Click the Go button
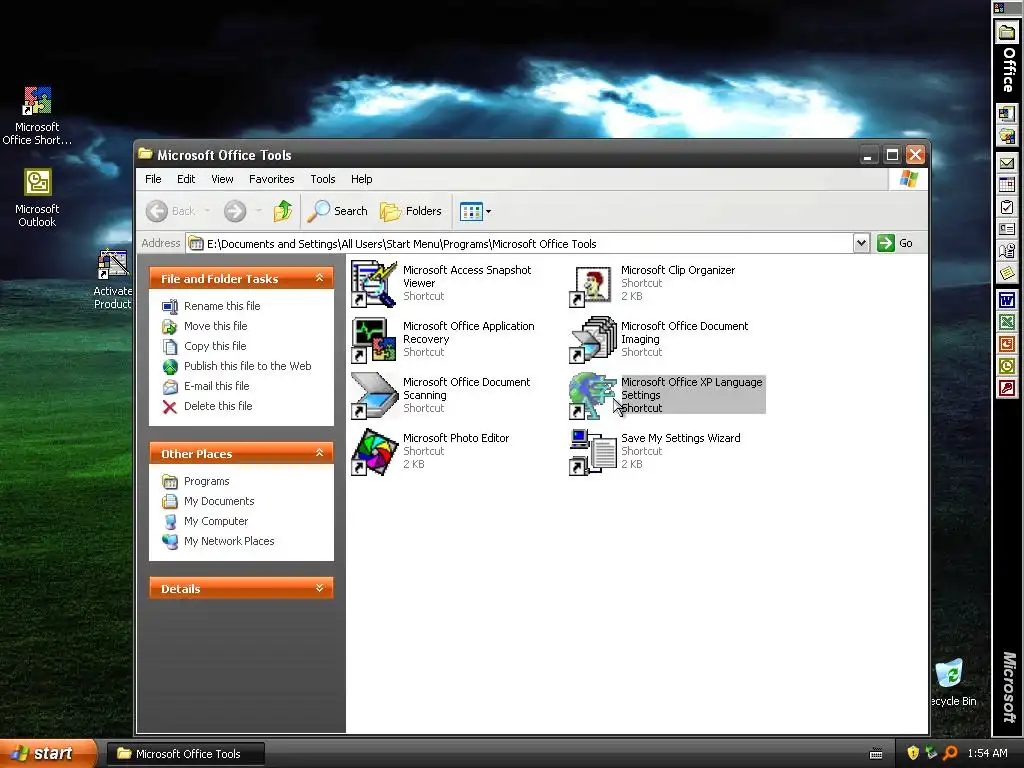This screenshot has height=768, width=1024. pyautogui.click(x=895, y=243)
